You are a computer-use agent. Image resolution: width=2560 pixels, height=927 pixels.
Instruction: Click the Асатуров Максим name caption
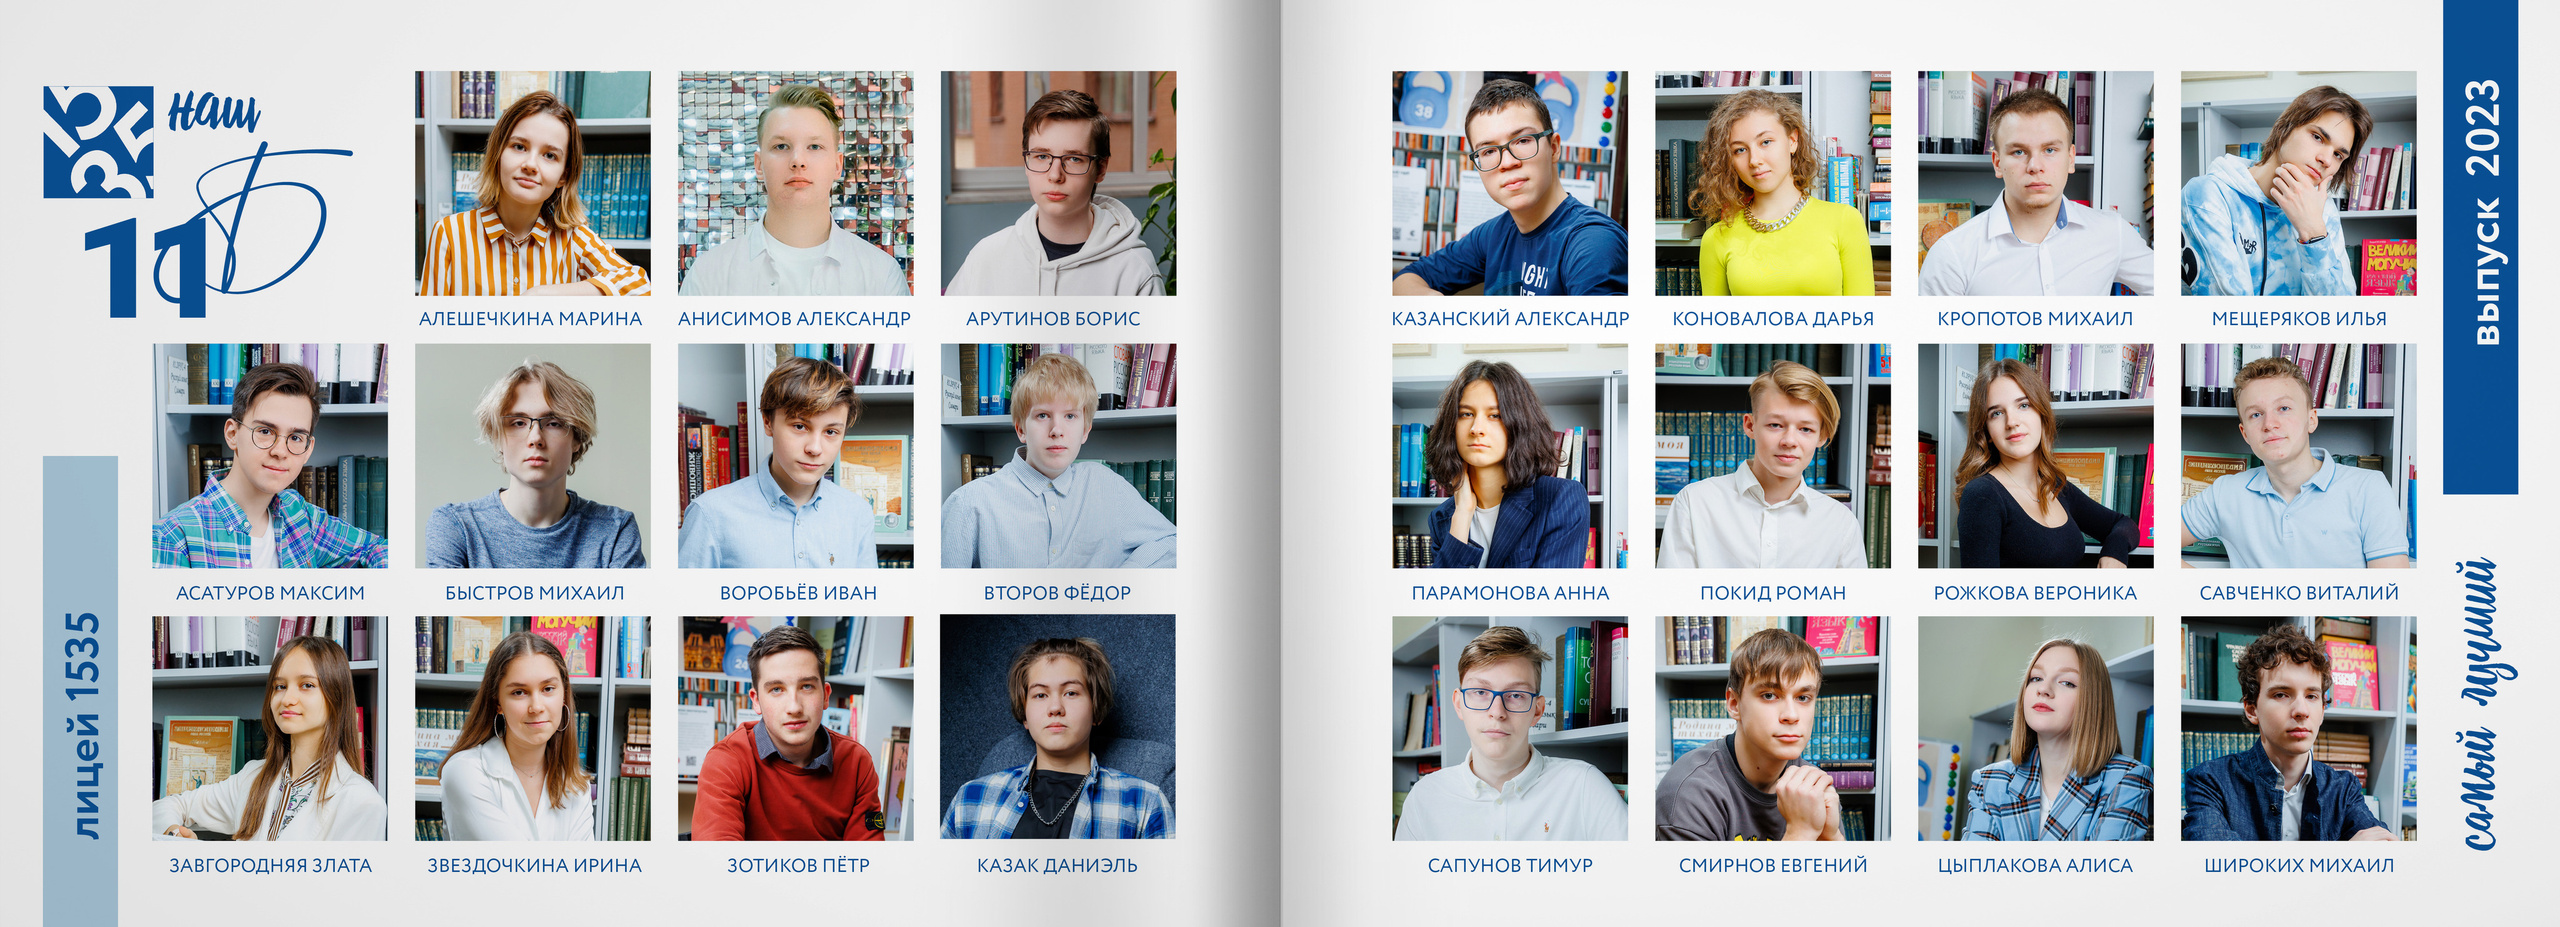tap(270, 593)
